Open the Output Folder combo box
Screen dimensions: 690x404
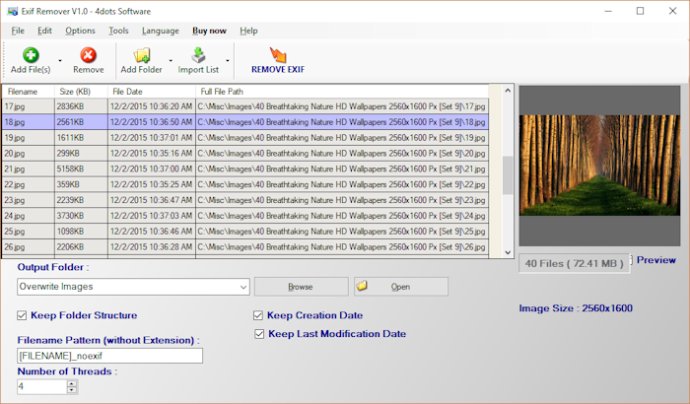[x=133, y=286]
